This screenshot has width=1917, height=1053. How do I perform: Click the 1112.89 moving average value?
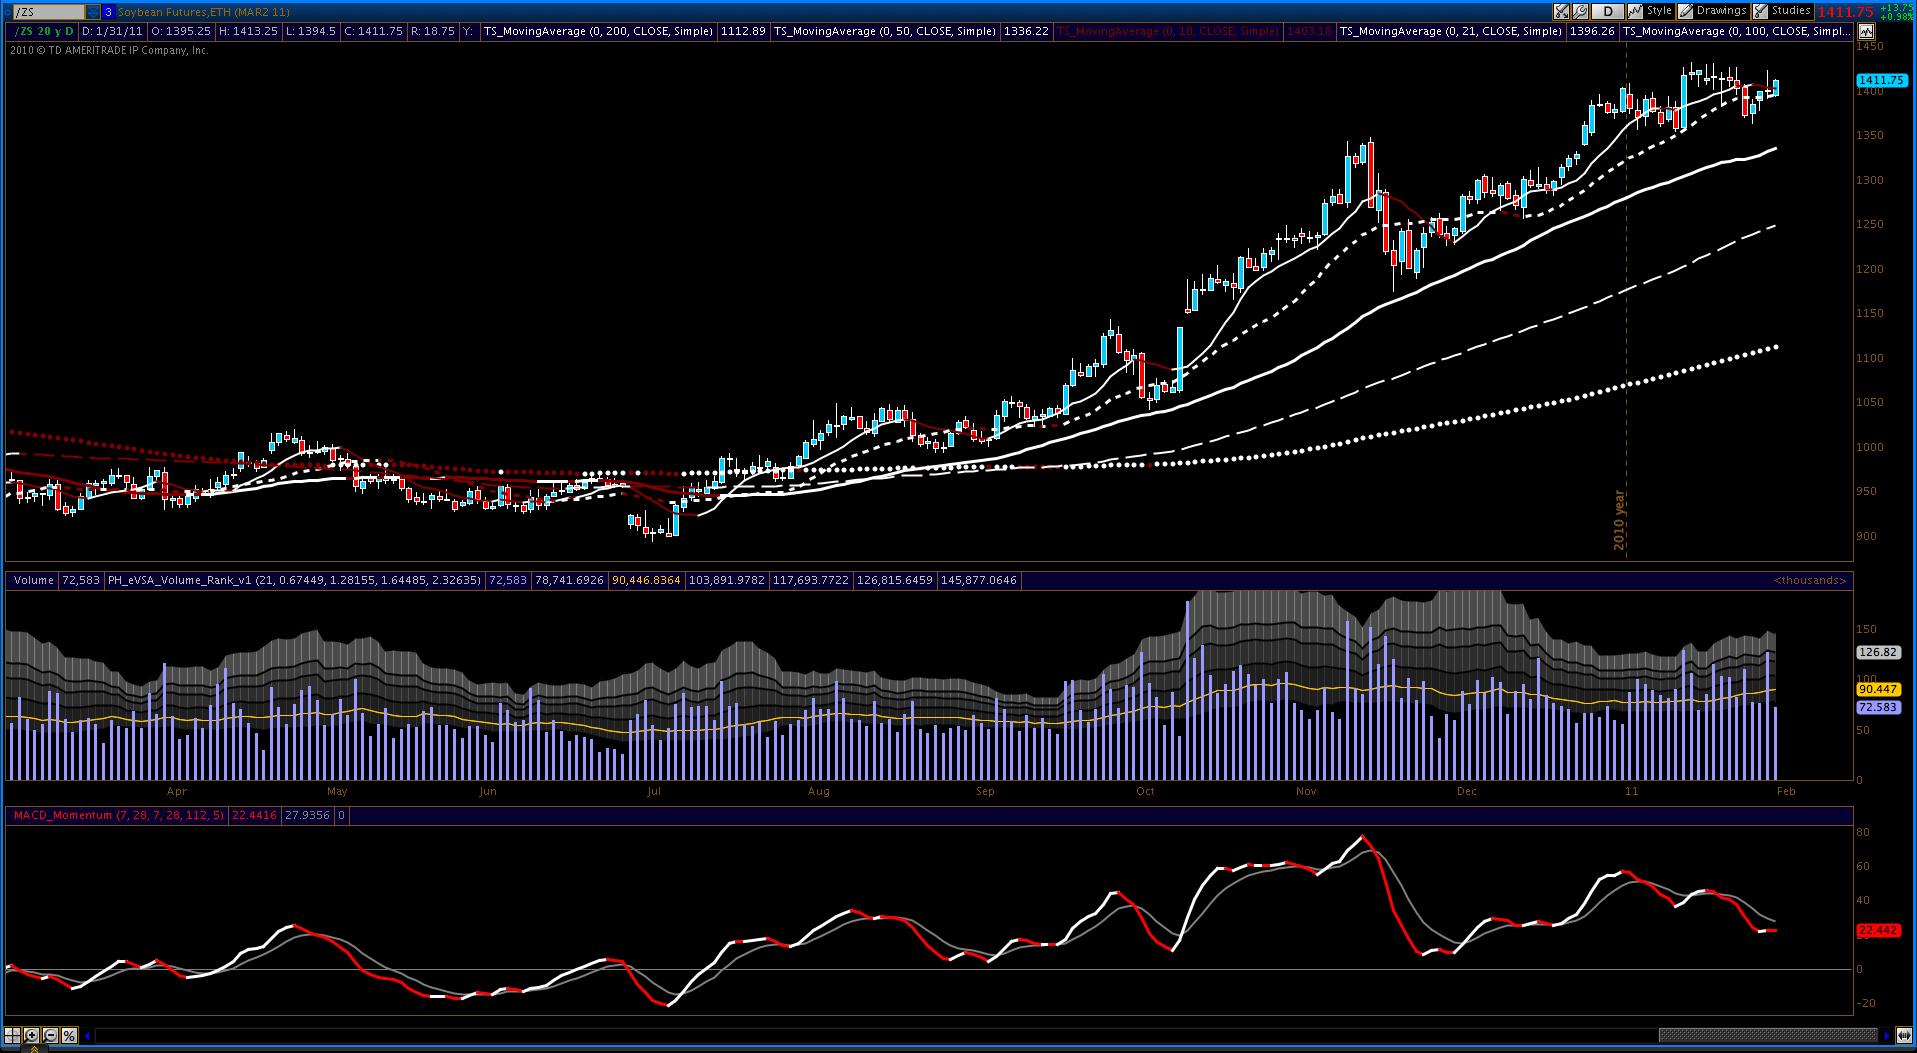tap(744, 31)
